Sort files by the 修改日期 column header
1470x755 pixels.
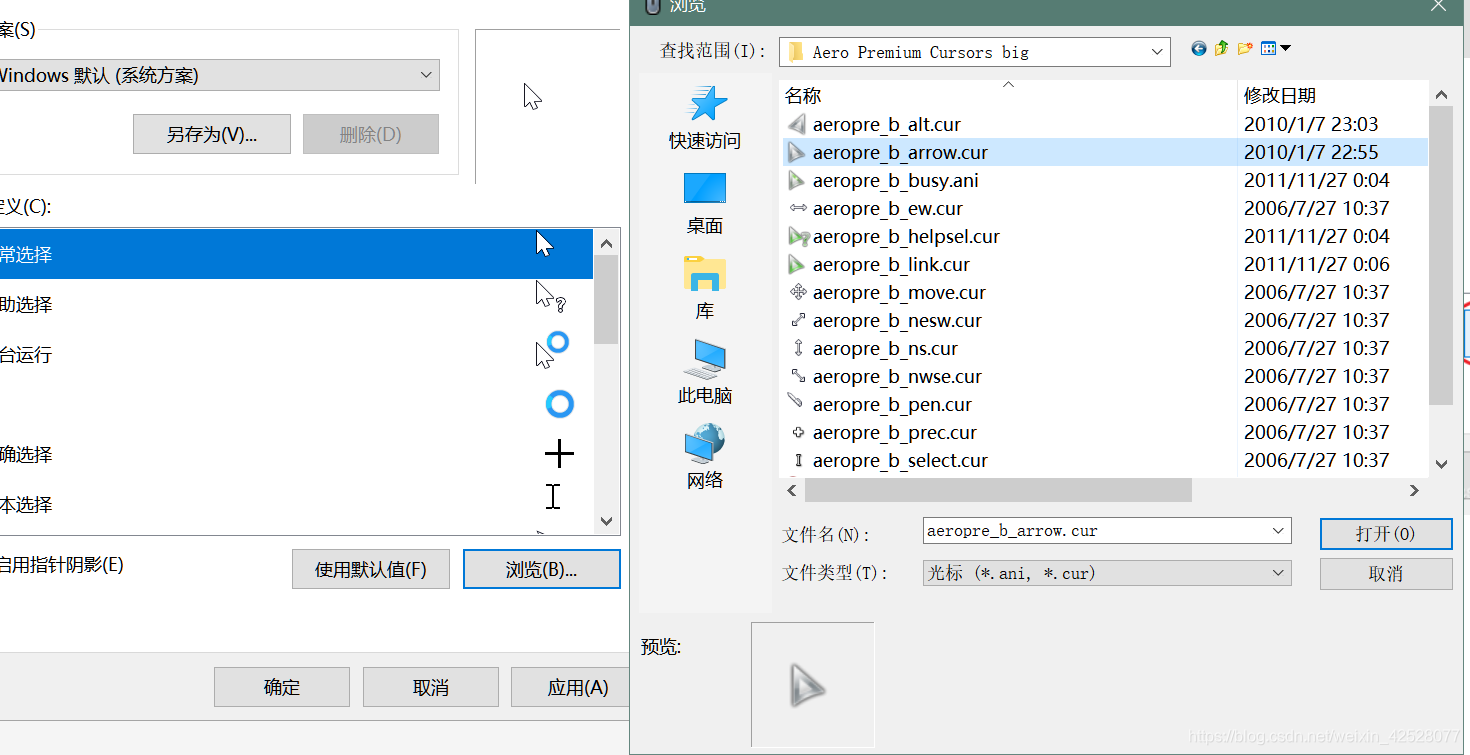[x=1332, y=95]
